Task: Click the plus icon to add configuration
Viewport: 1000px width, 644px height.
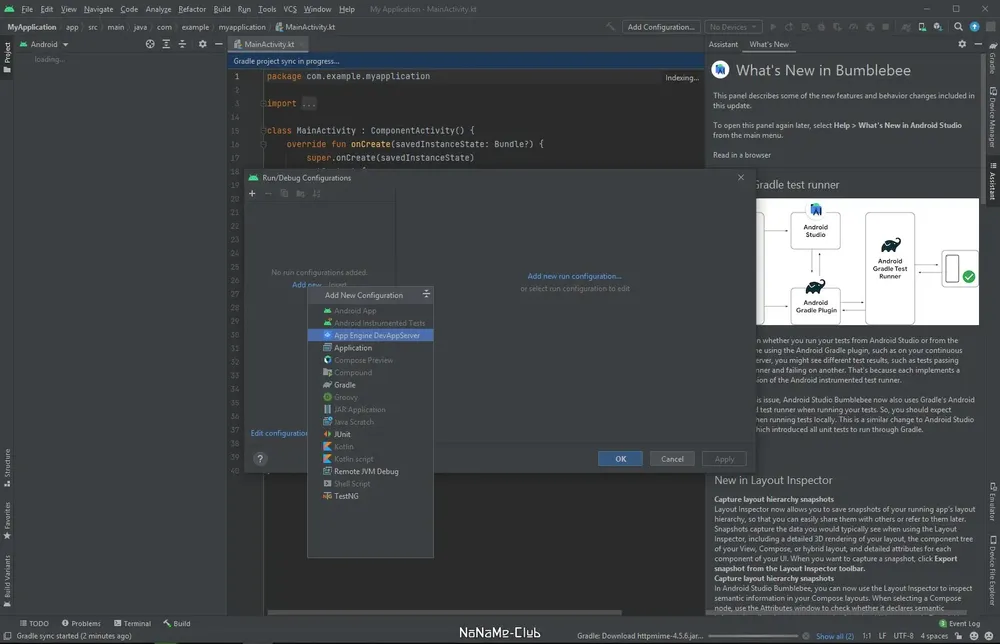Action: [252, 193]
